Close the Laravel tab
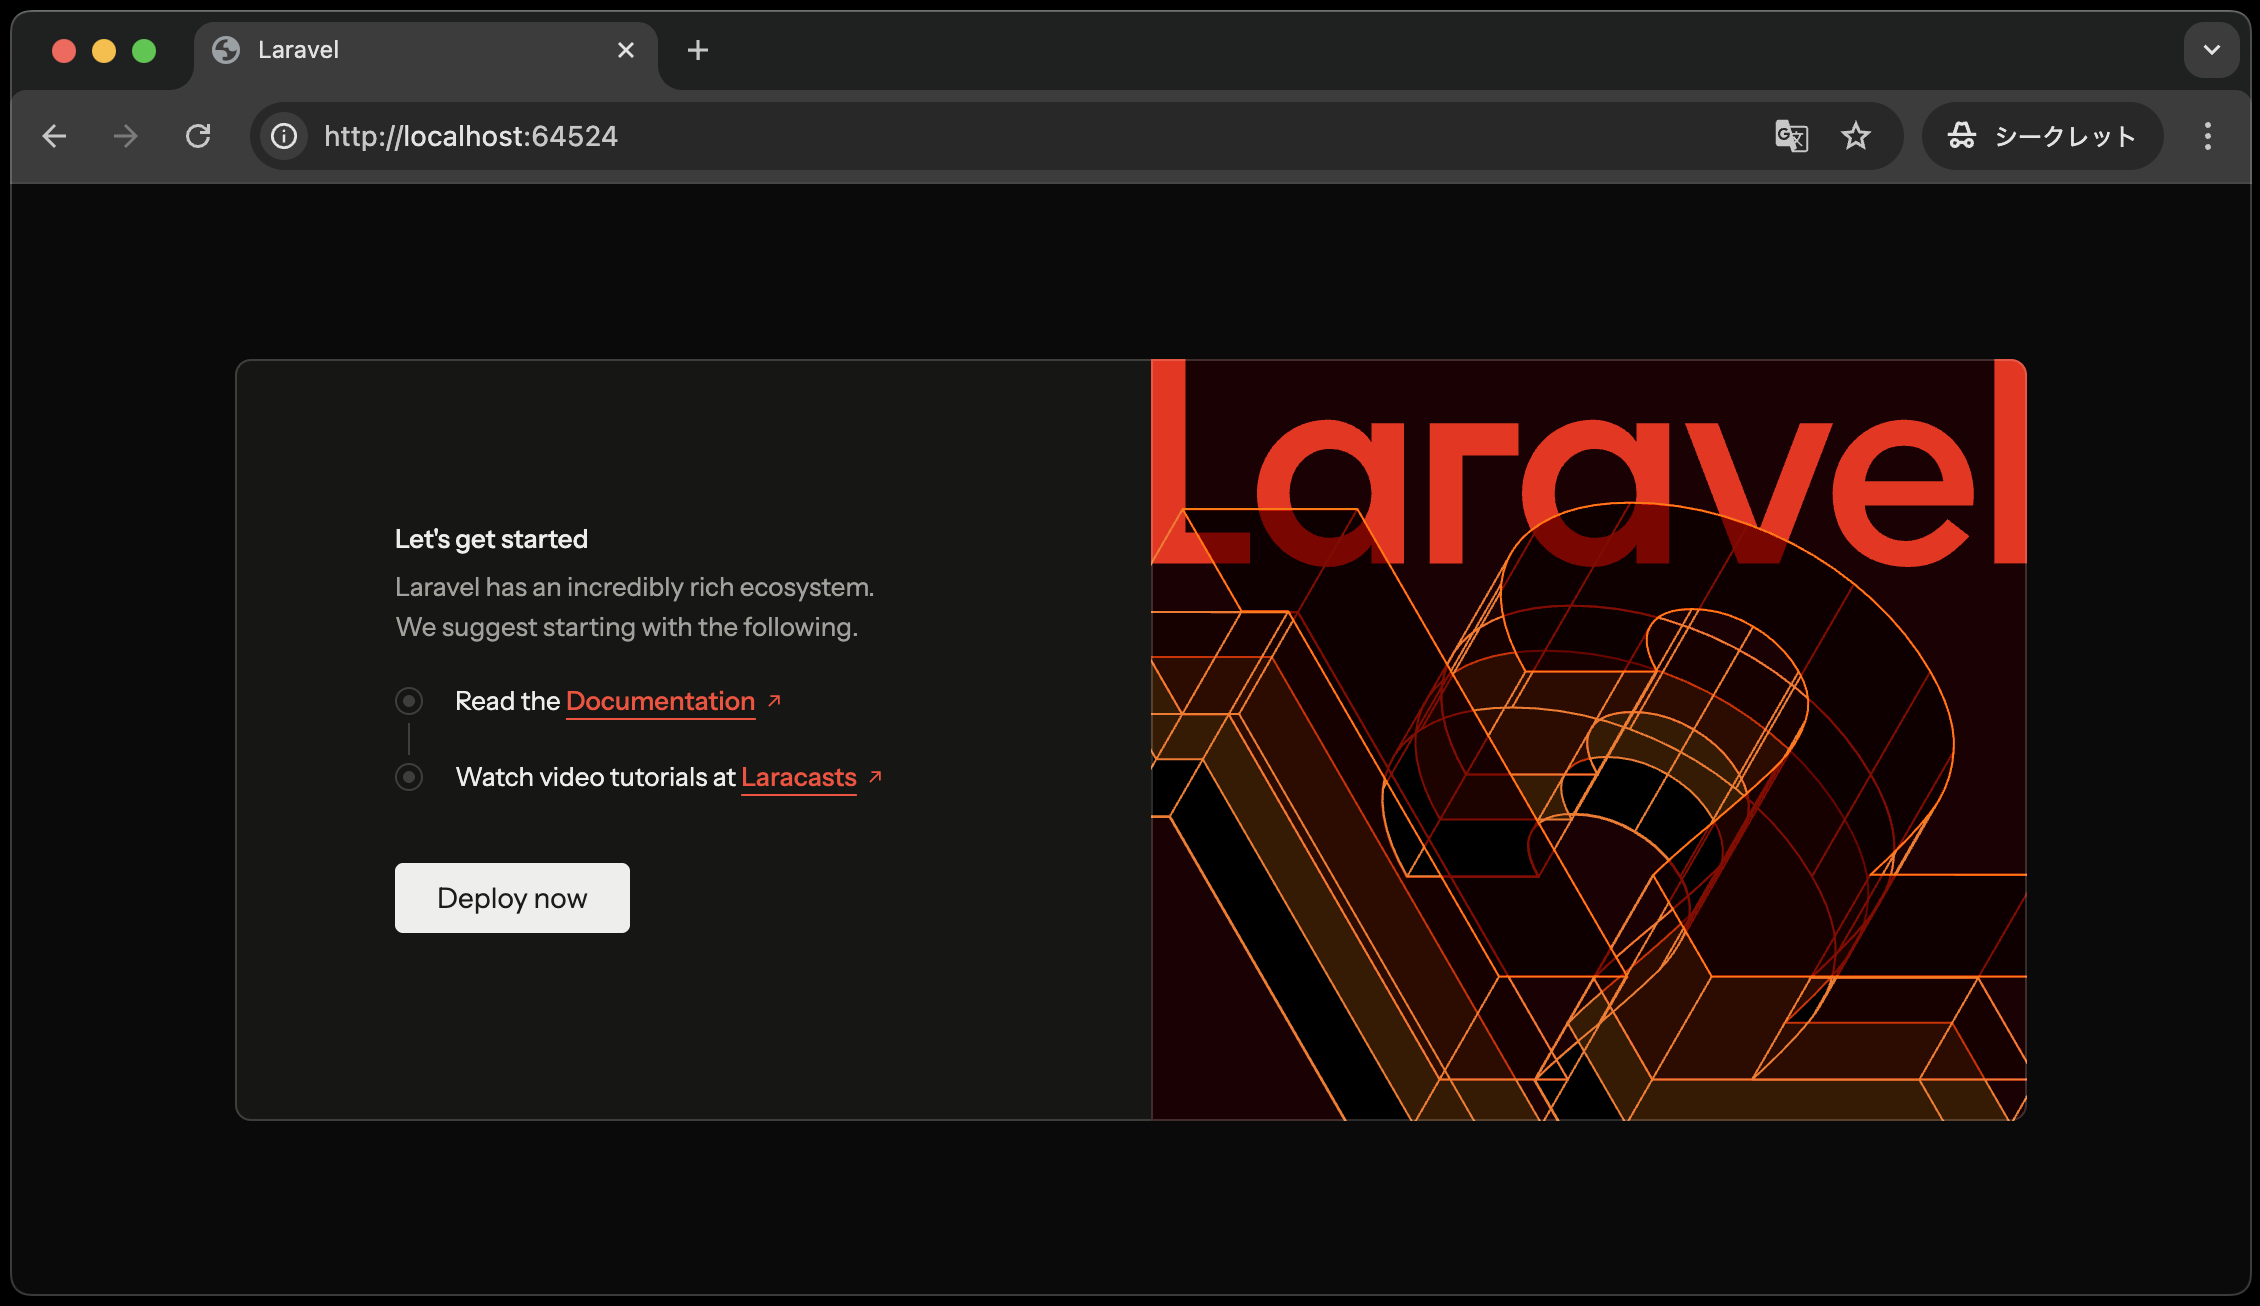Screen dimensions: 2260x1306 pyautogui.click(x=626, y=50)
